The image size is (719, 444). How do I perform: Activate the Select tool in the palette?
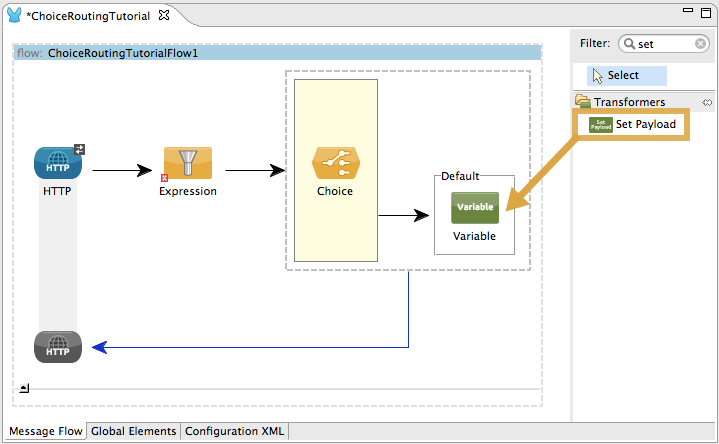[x=625, y=76]
